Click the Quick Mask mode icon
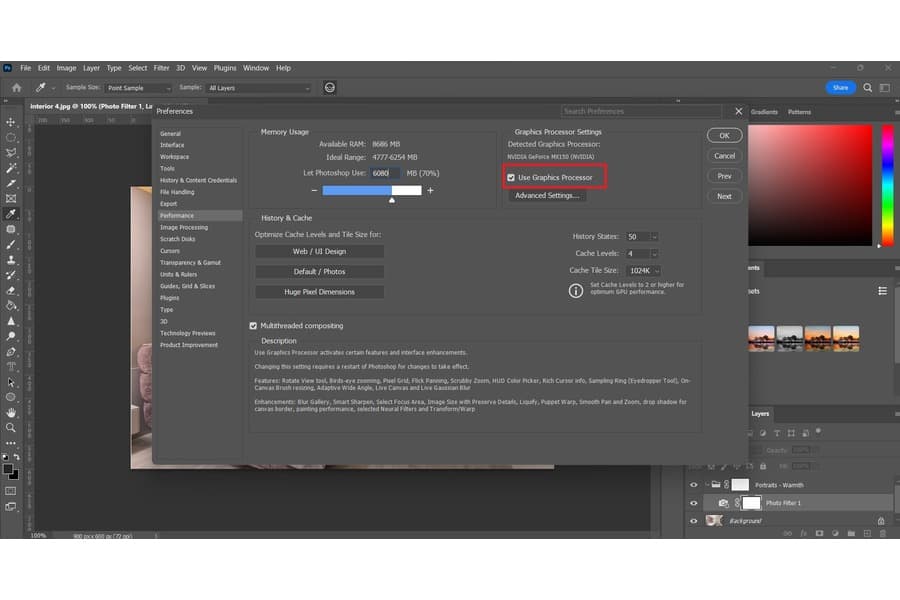900x600 pixels. (x=11, y=491)
